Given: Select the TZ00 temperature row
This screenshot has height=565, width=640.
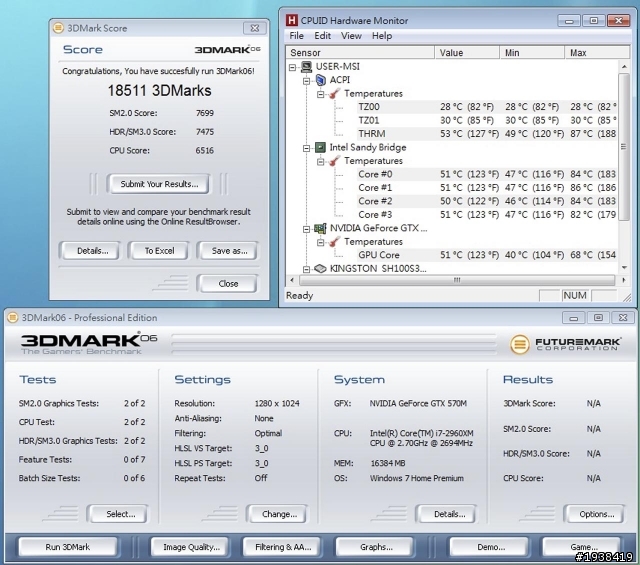Looking at the screenshot, I should tap(486, 107).
